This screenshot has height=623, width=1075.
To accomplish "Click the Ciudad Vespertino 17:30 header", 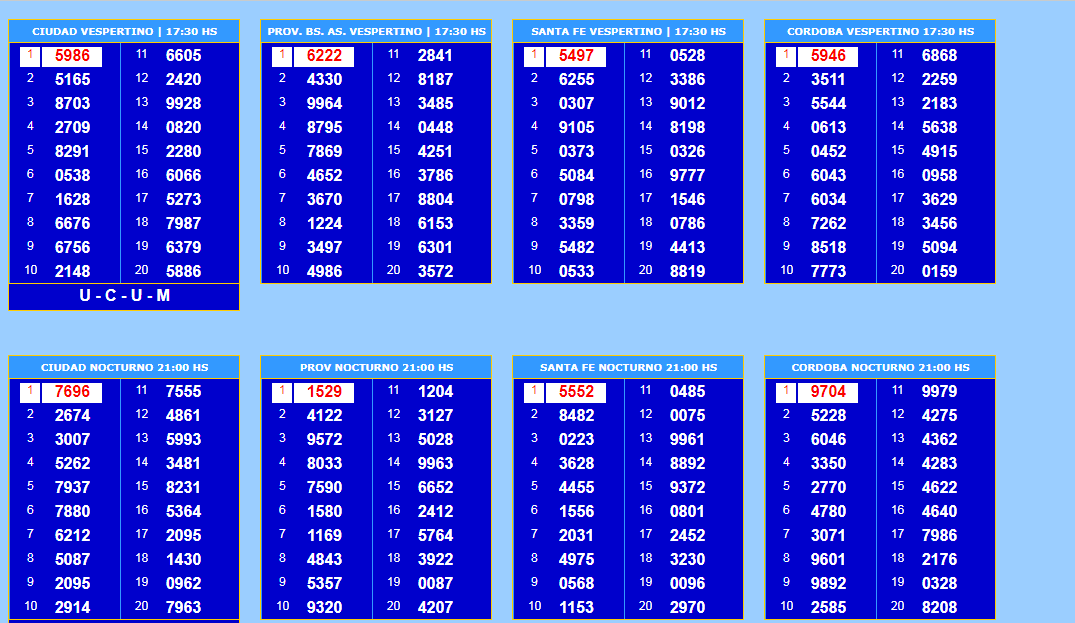I will tap(124, 32).
